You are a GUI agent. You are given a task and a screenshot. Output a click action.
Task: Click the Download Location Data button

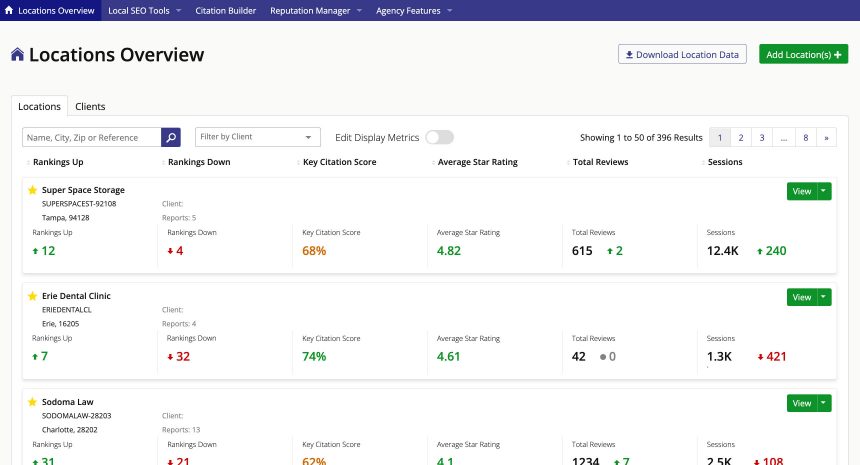click(682, 55)
